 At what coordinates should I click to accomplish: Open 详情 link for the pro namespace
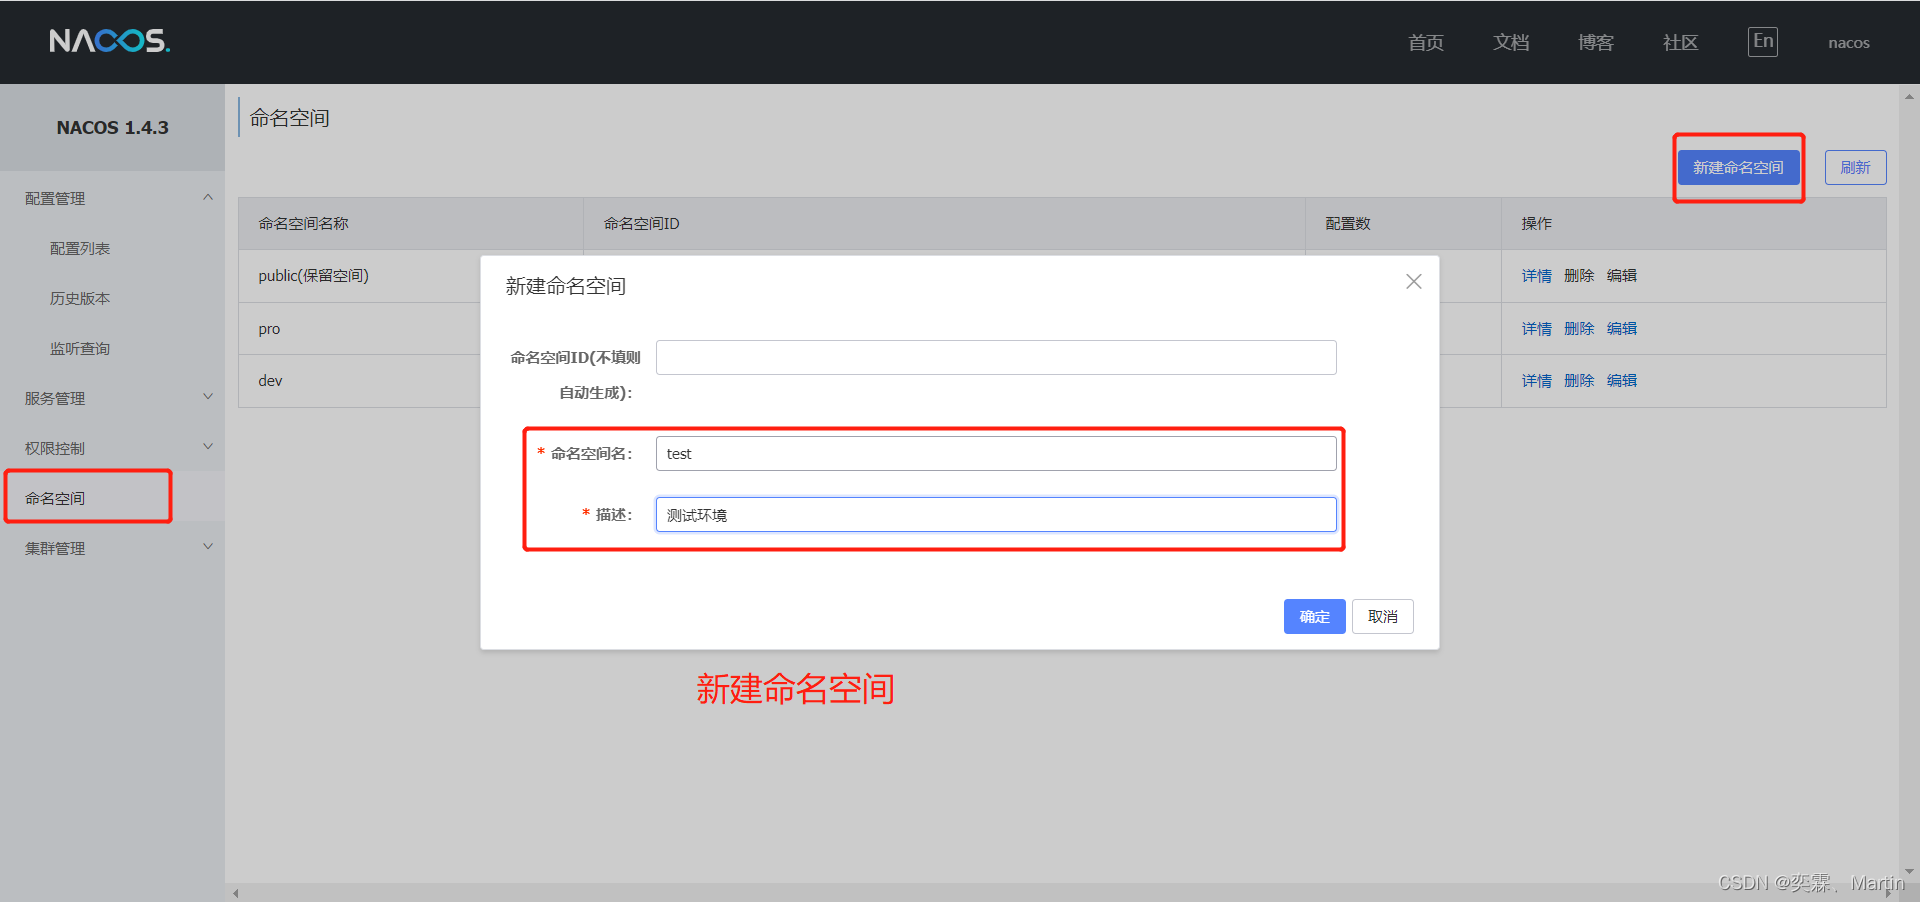1536,329
